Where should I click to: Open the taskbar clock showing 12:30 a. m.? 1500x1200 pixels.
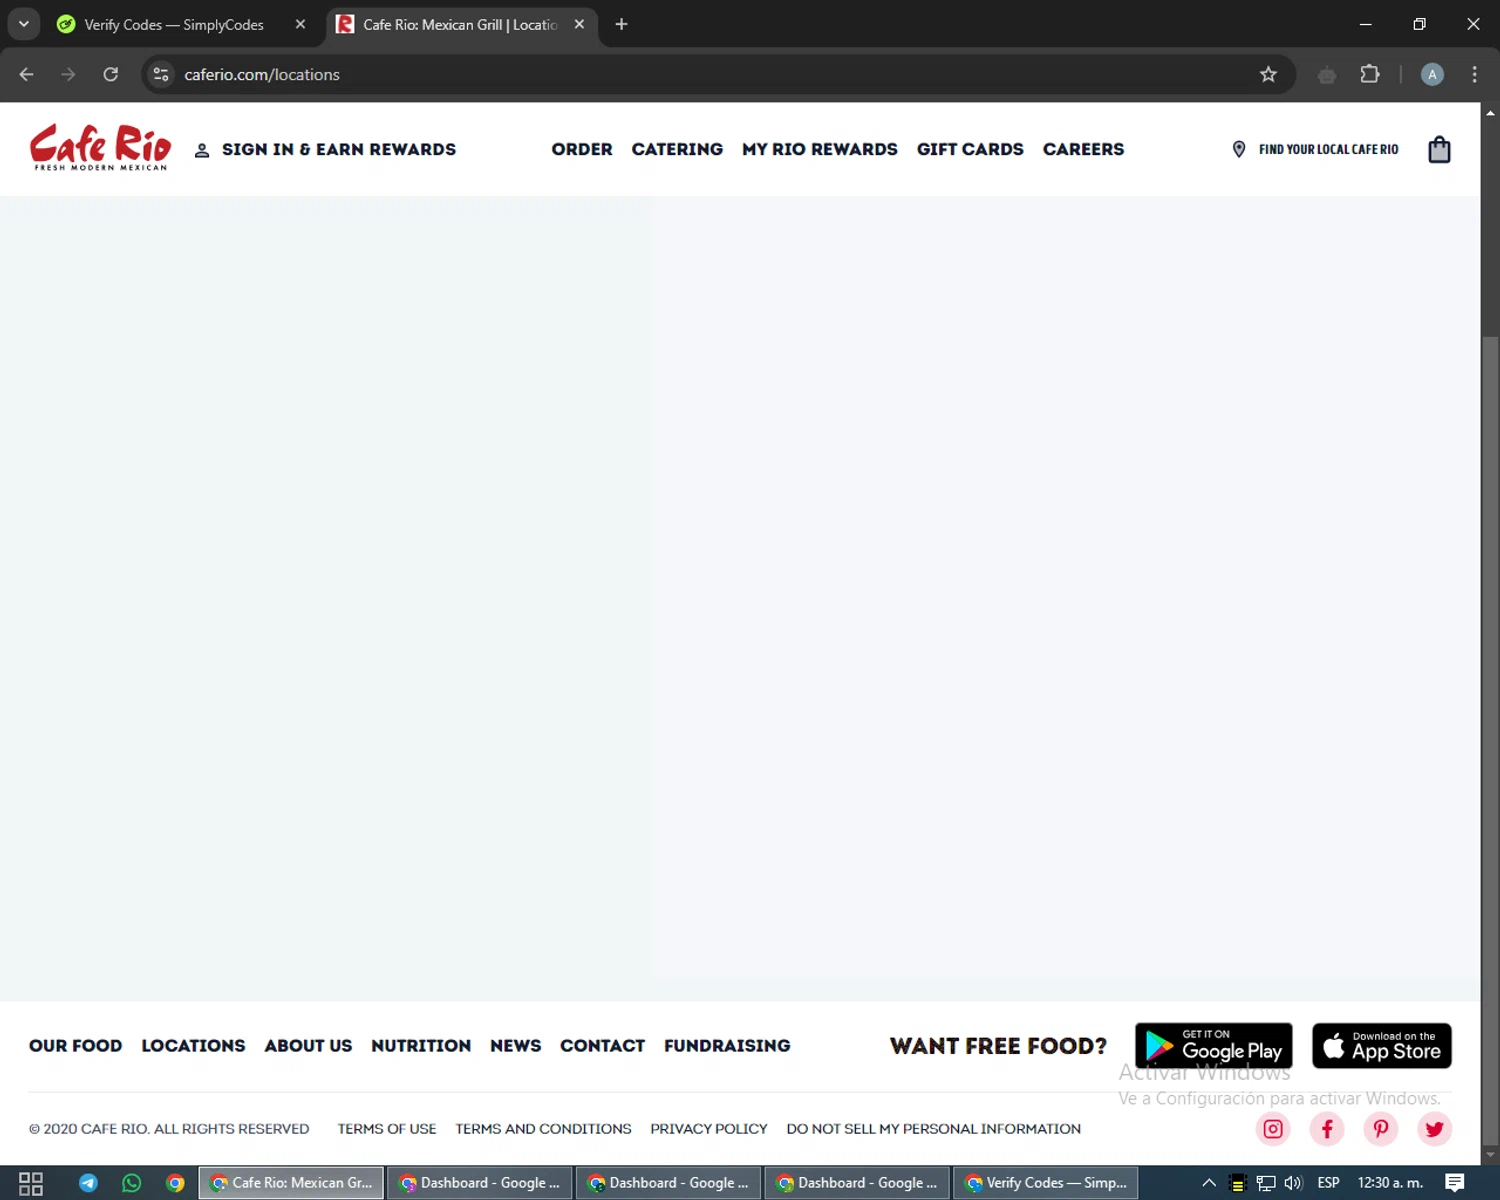[x=1390, y=1183]
